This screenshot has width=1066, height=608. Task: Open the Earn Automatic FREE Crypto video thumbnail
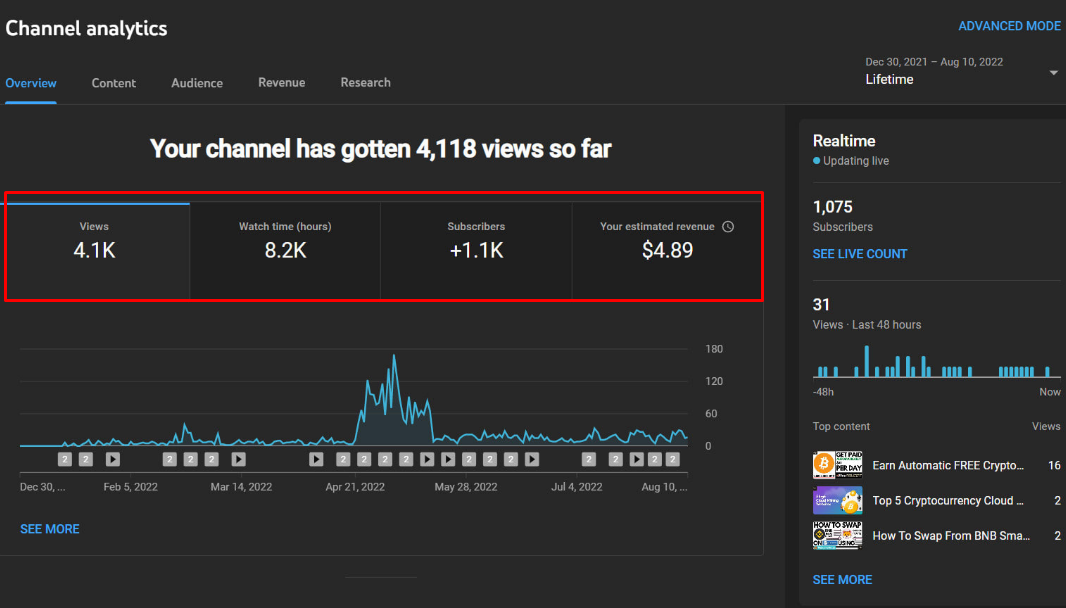837,466
